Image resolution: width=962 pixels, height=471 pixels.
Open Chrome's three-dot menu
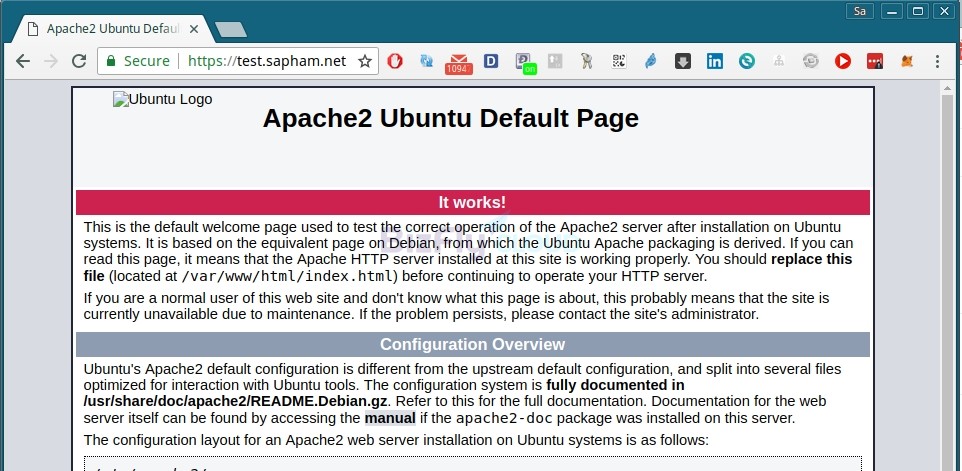pyautogui.click(x=937, y=61)
